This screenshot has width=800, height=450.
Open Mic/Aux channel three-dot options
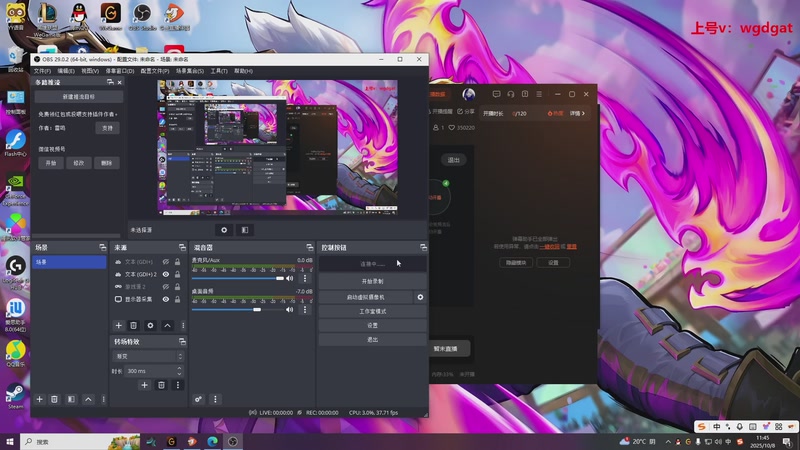coord(305,279)
